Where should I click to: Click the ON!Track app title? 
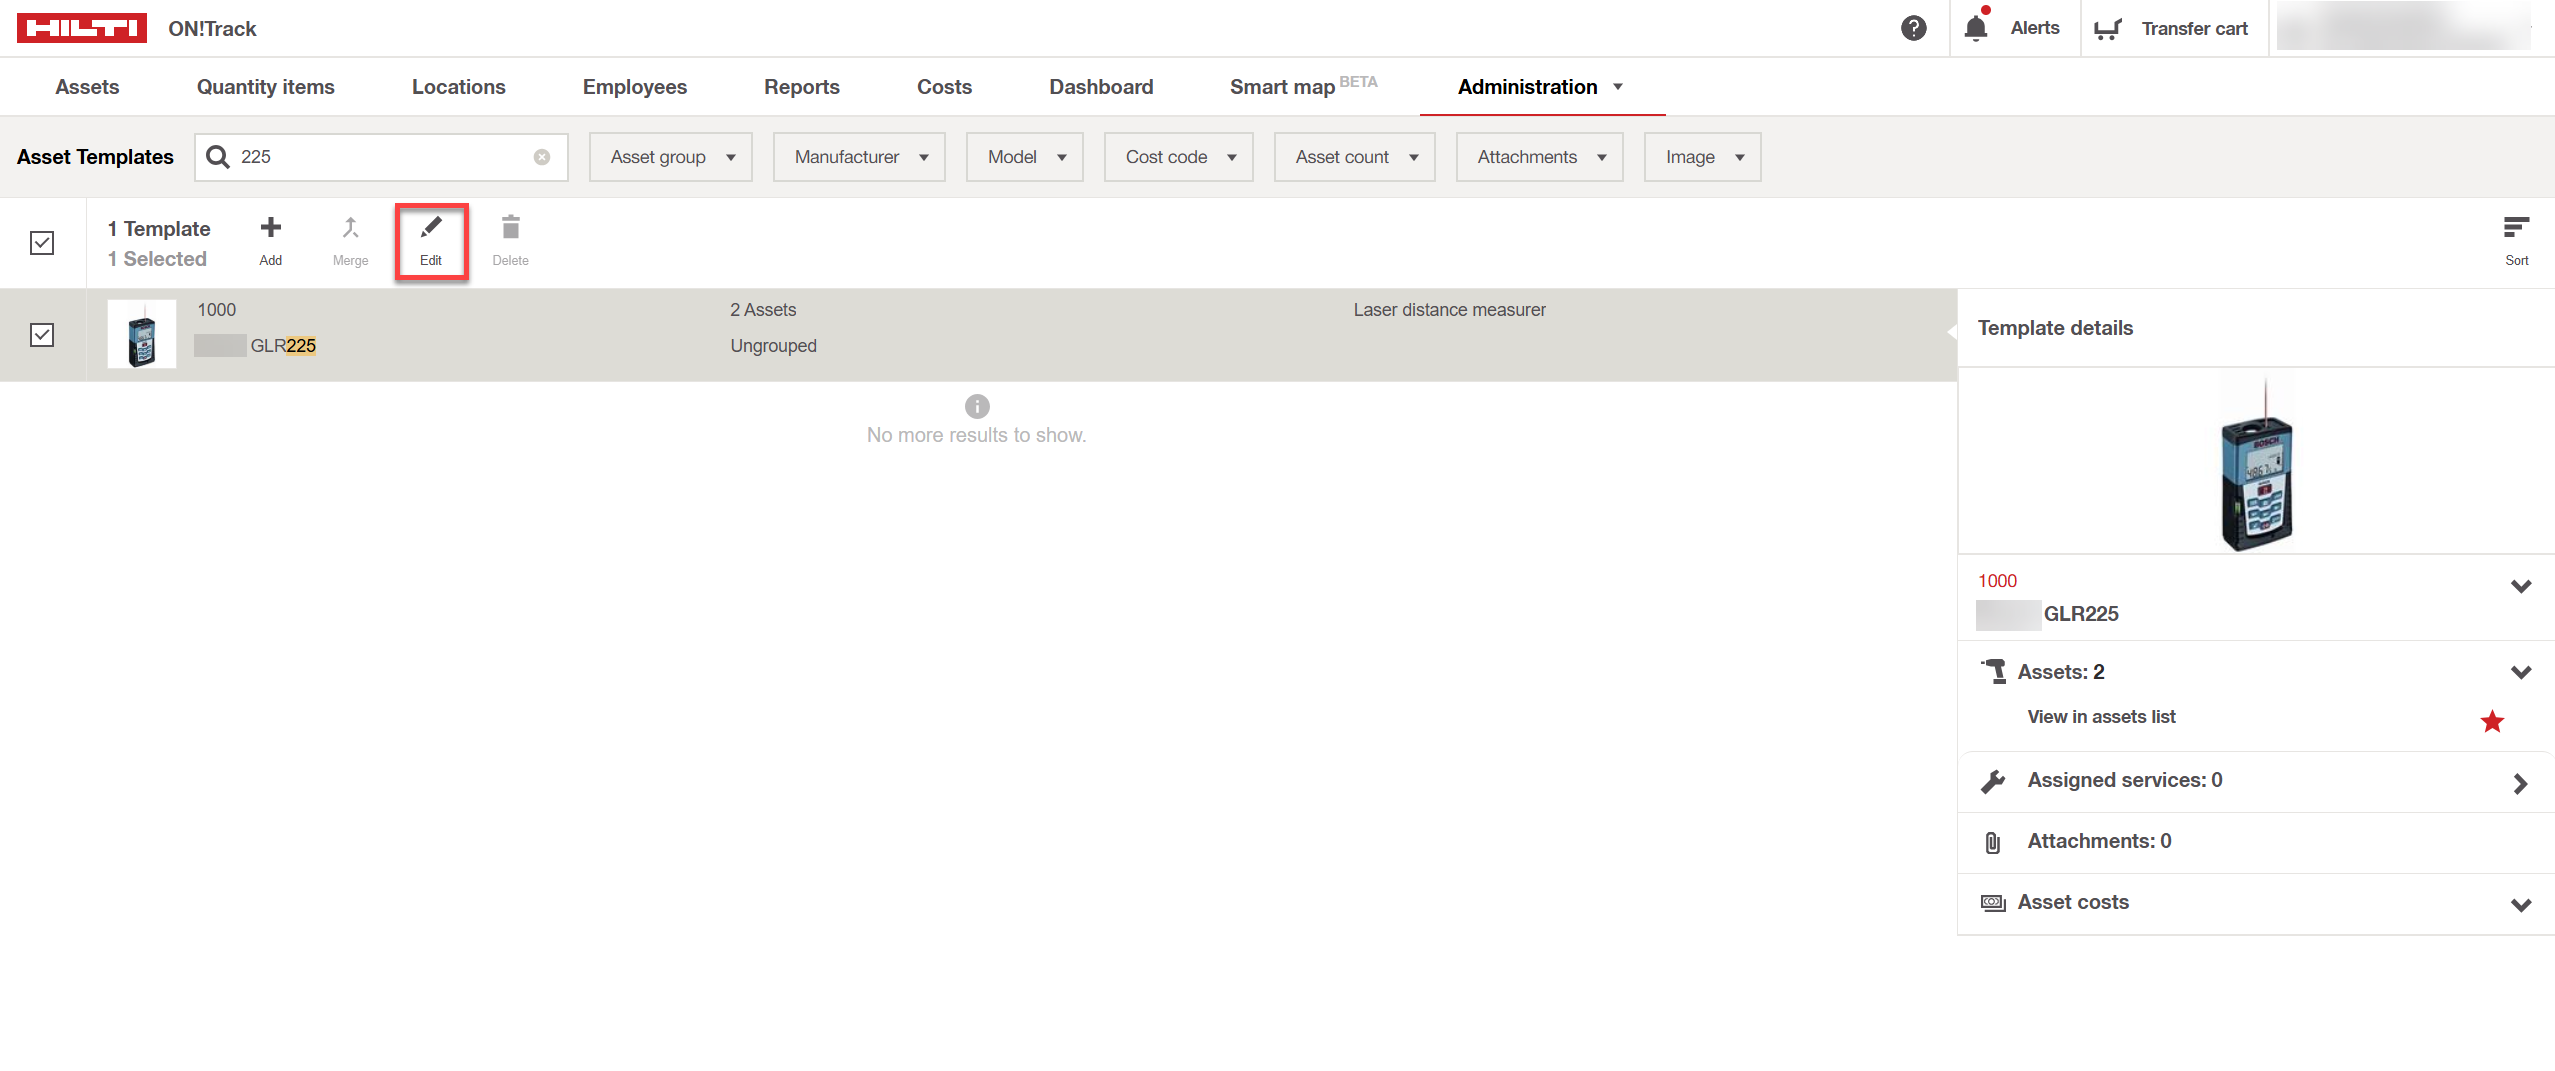212,29
